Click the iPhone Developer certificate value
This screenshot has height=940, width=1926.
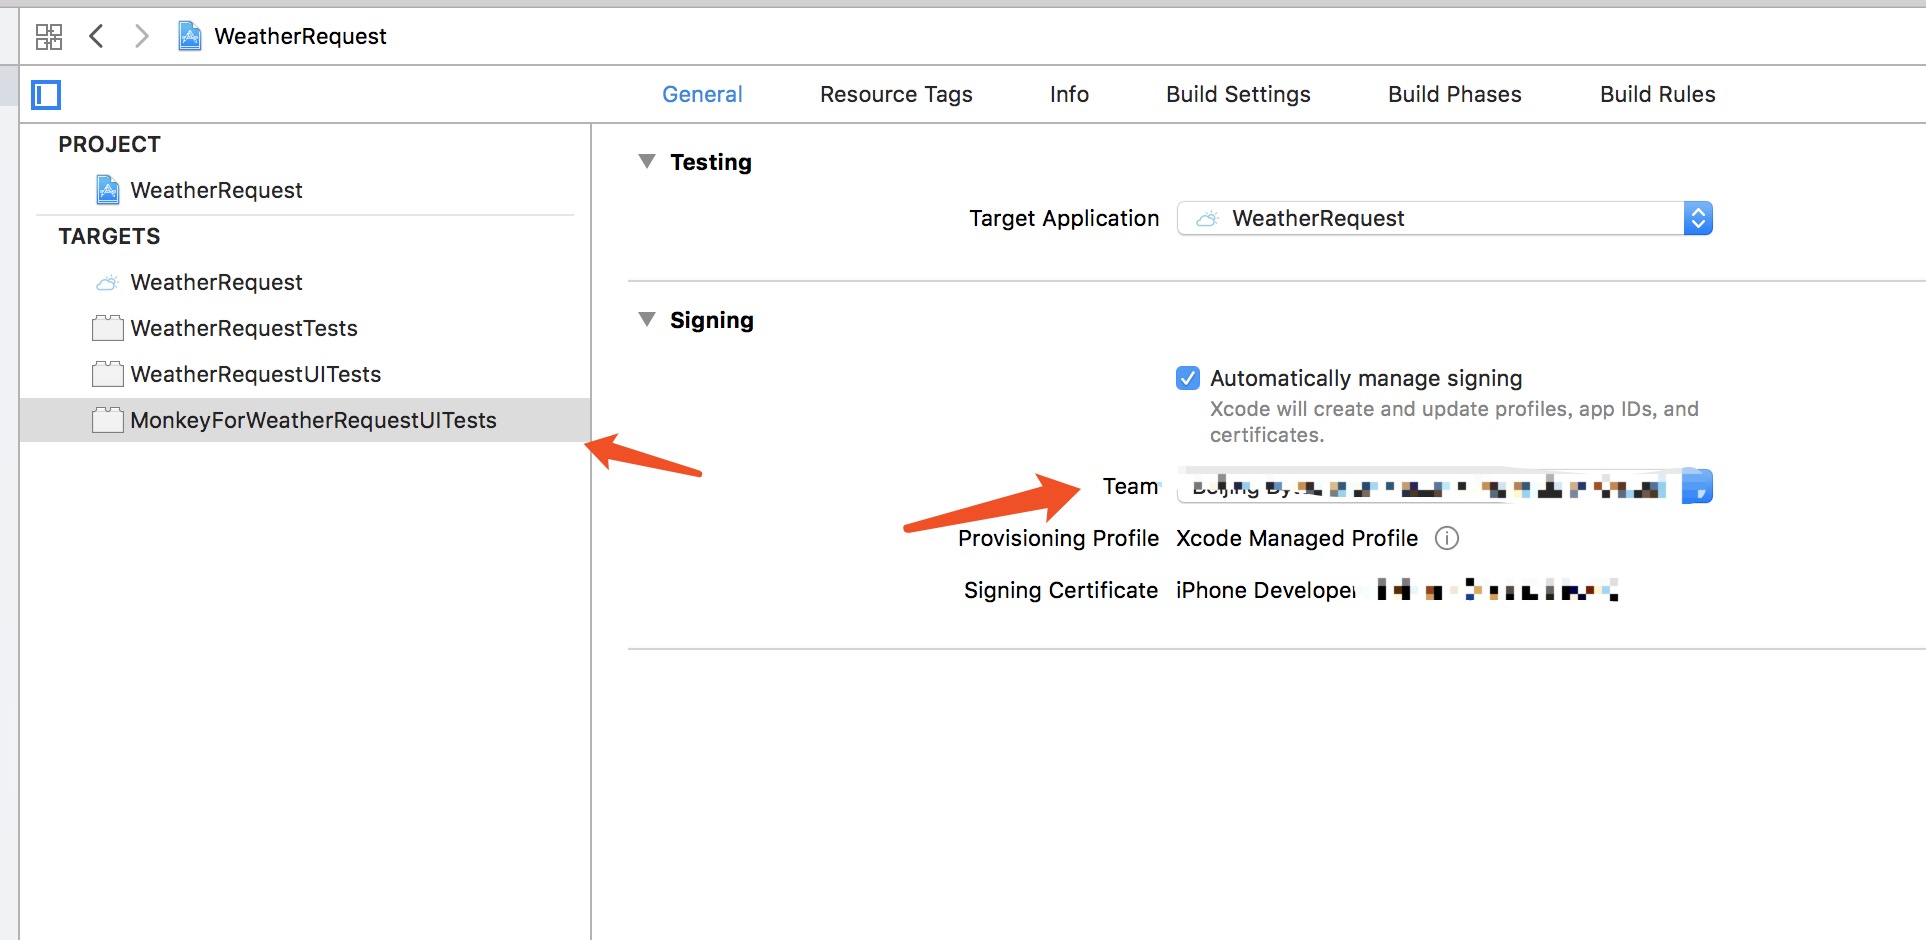1266,590
